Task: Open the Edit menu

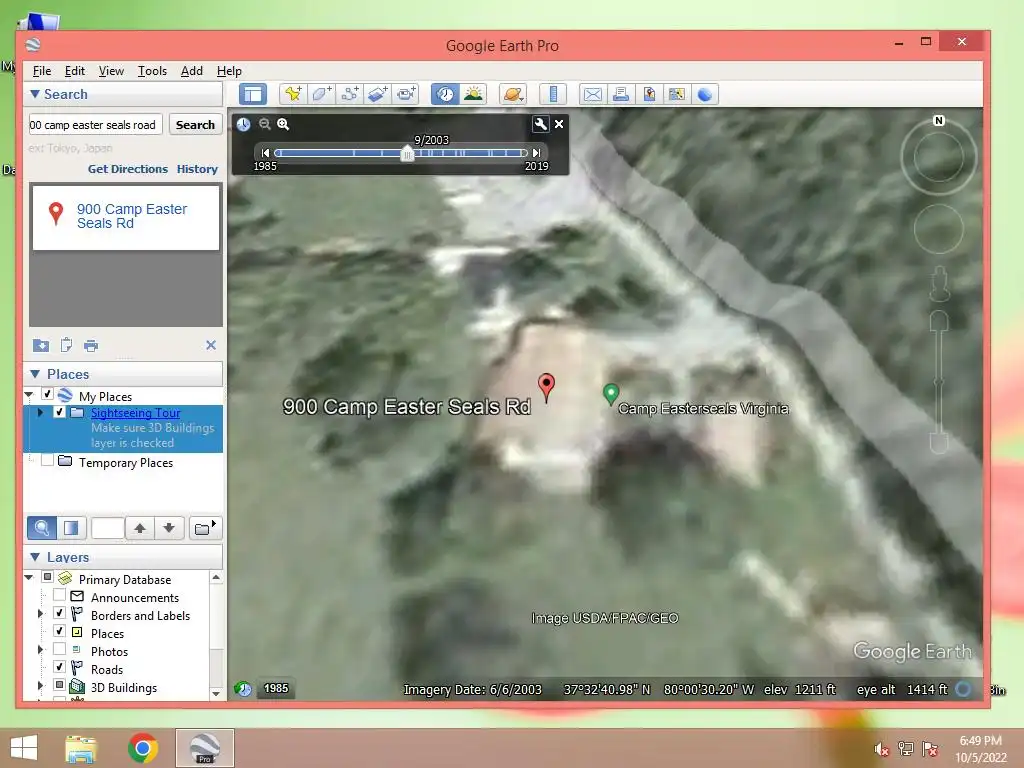Action: 74,71
